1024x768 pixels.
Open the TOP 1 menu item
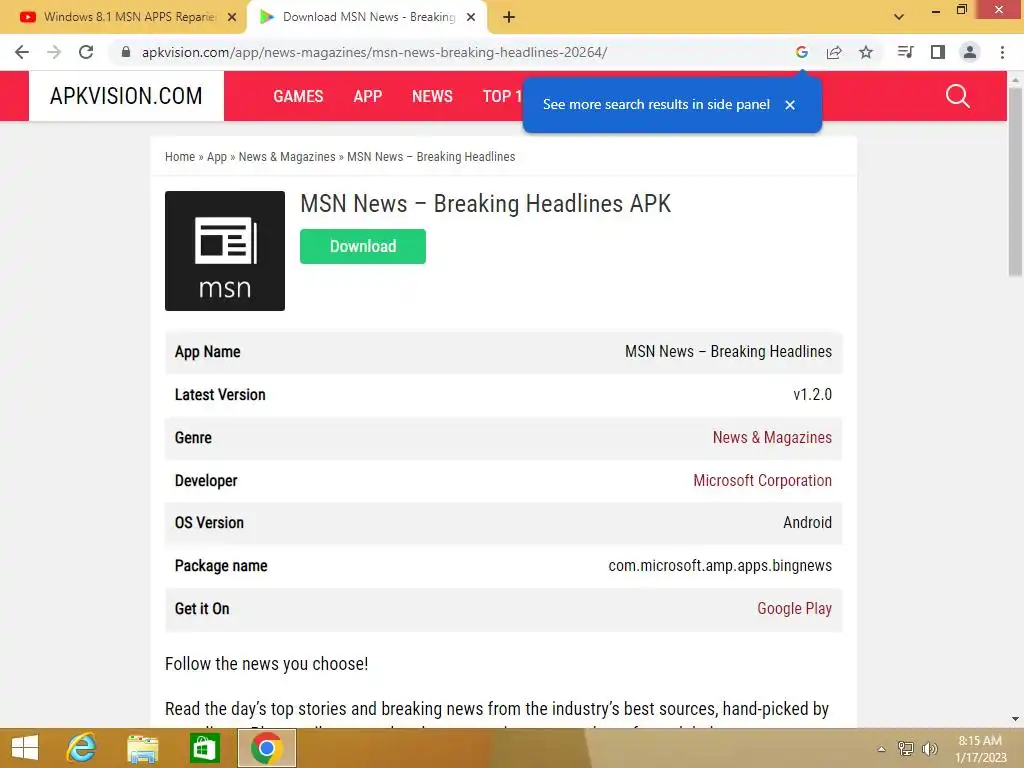pyautogui.click(x=502, y=97)
